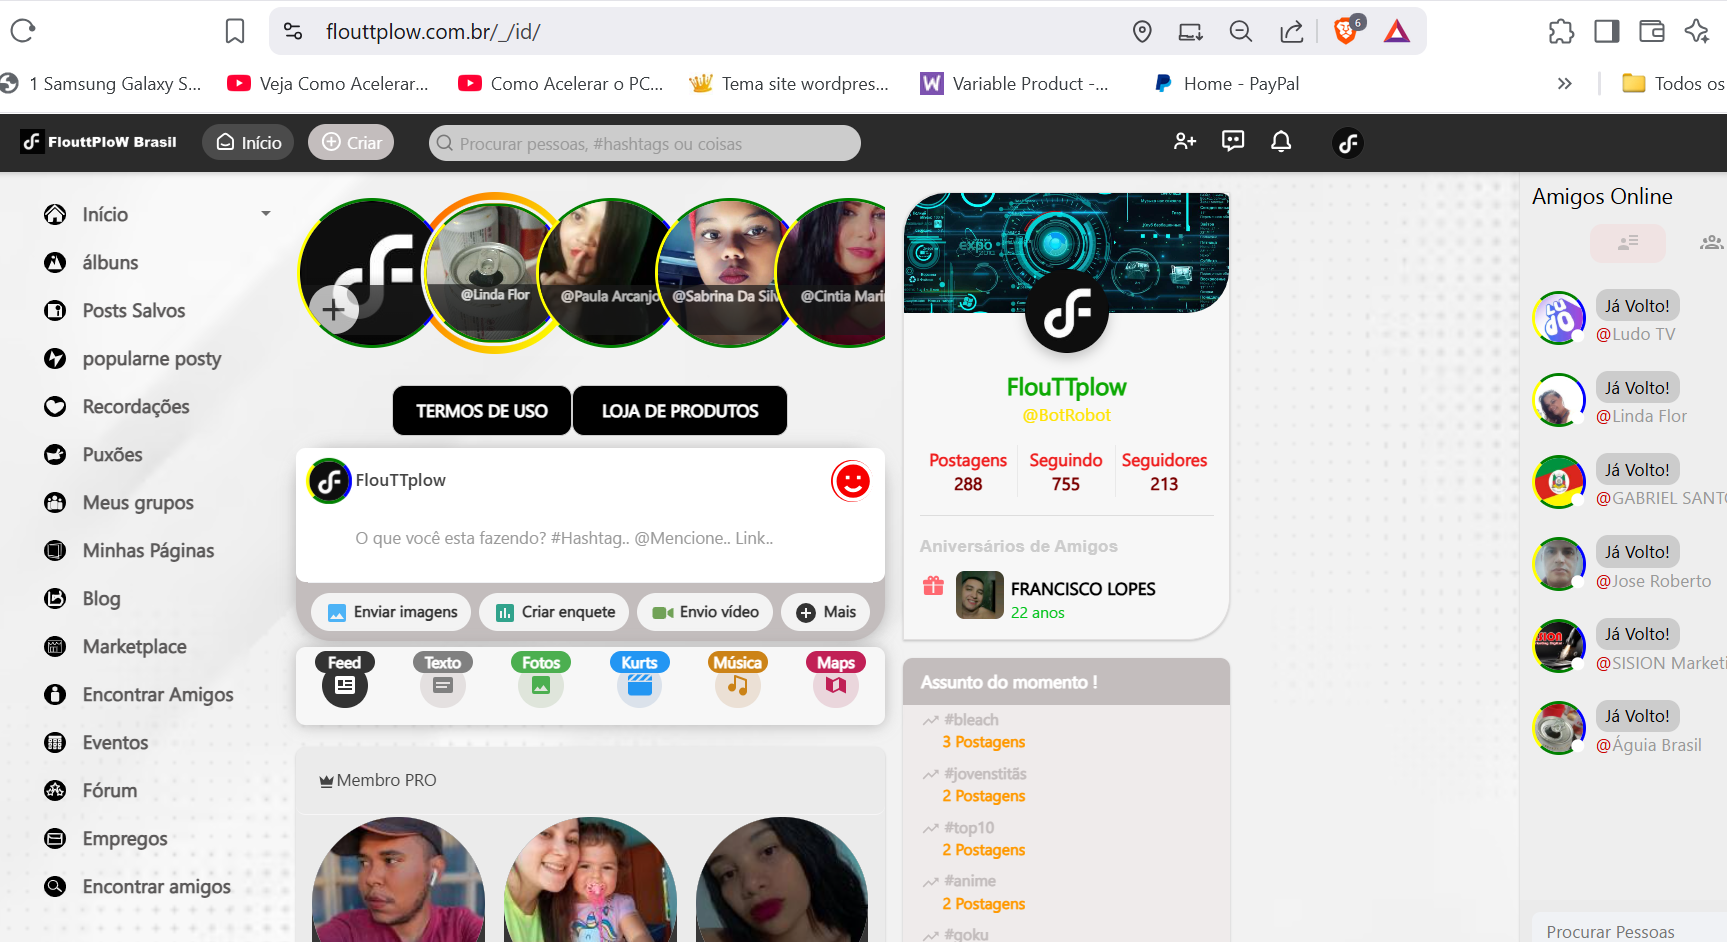This screenshot has height=942, width=1727.
Task: Open the Maps post type icon
Action: click(x=835, y=685)
